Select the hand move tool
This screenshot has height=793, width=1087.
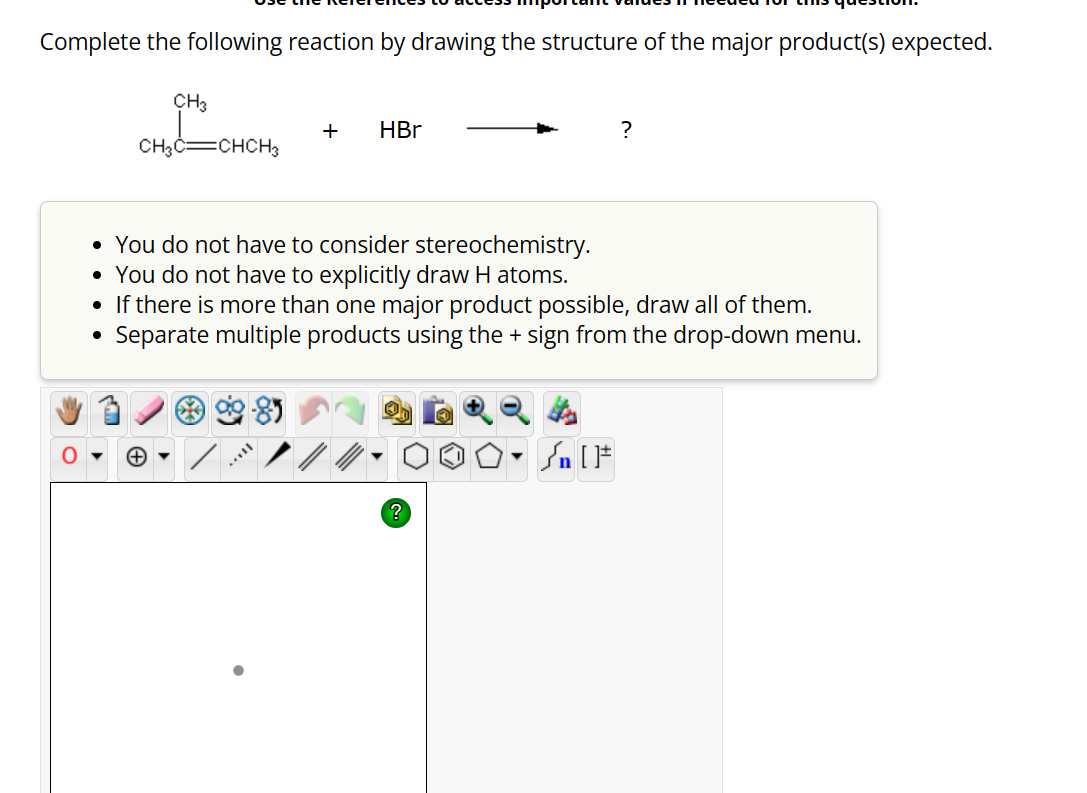coord(69,412)
